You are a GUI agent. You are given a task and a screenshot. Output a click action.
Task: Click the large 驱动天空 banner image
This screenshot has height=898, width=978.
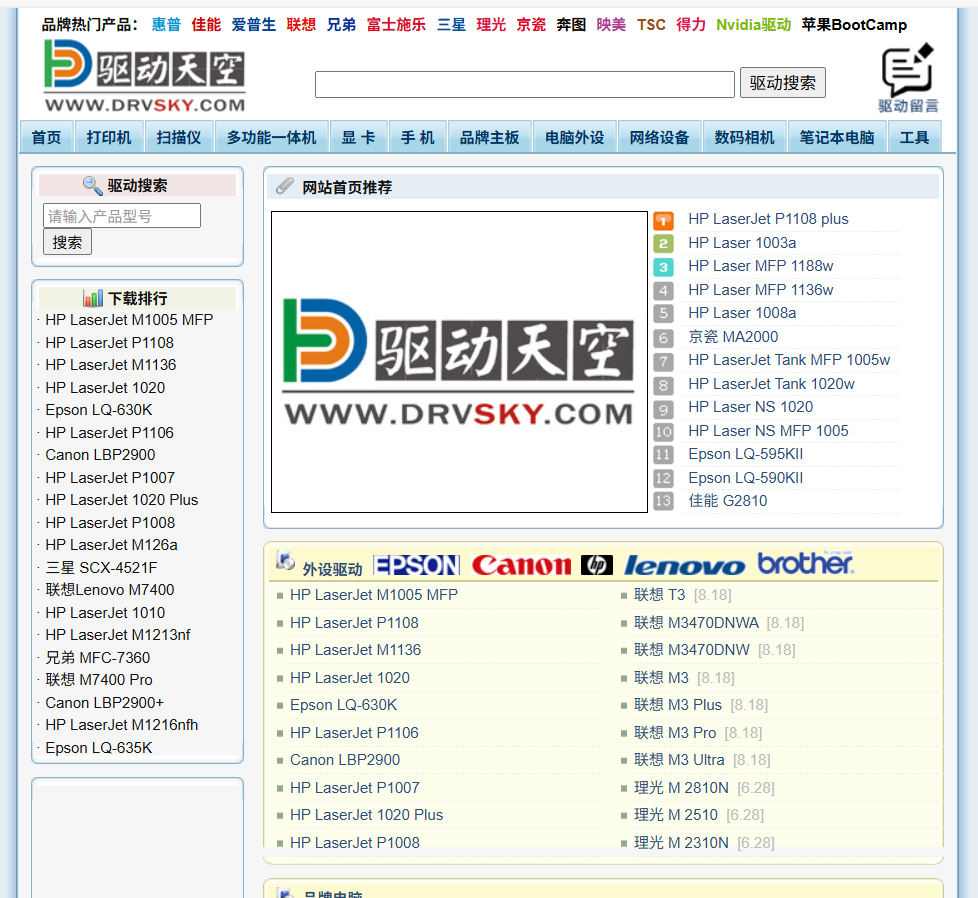[459, 362]
